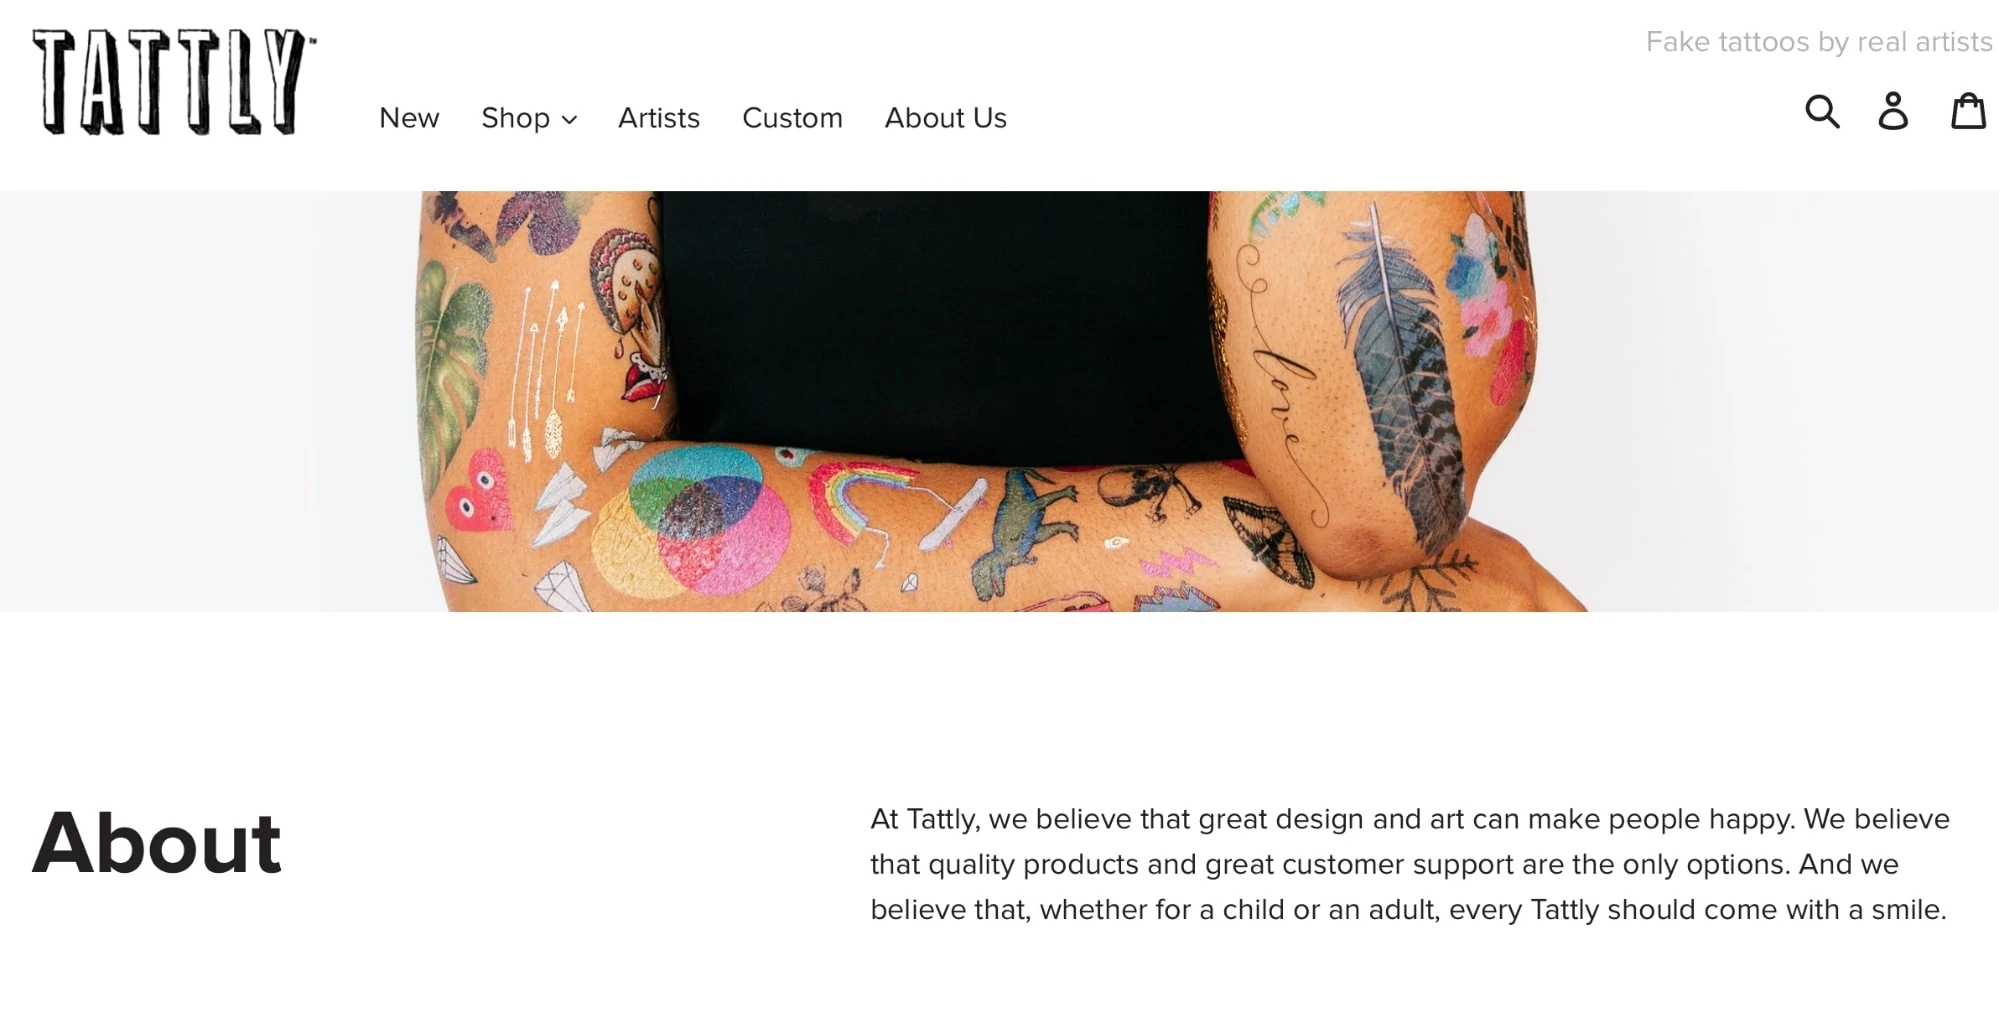The height and width of the screenshot is (1029, 1999).
Task: Select About Us in the navigation
Action: click(945, 118)
